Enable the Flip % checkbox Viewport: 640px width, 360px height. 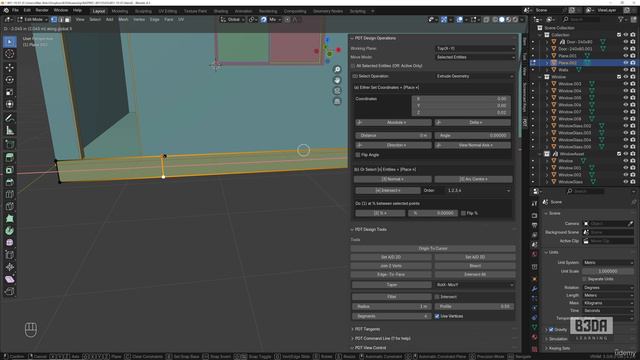click(463, 213)
